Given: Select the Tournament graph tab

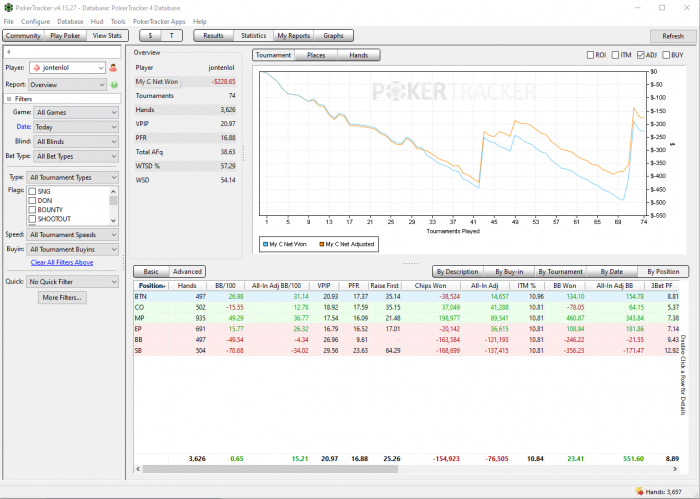Looking at the screenshot, I should [x=273, y=55].
